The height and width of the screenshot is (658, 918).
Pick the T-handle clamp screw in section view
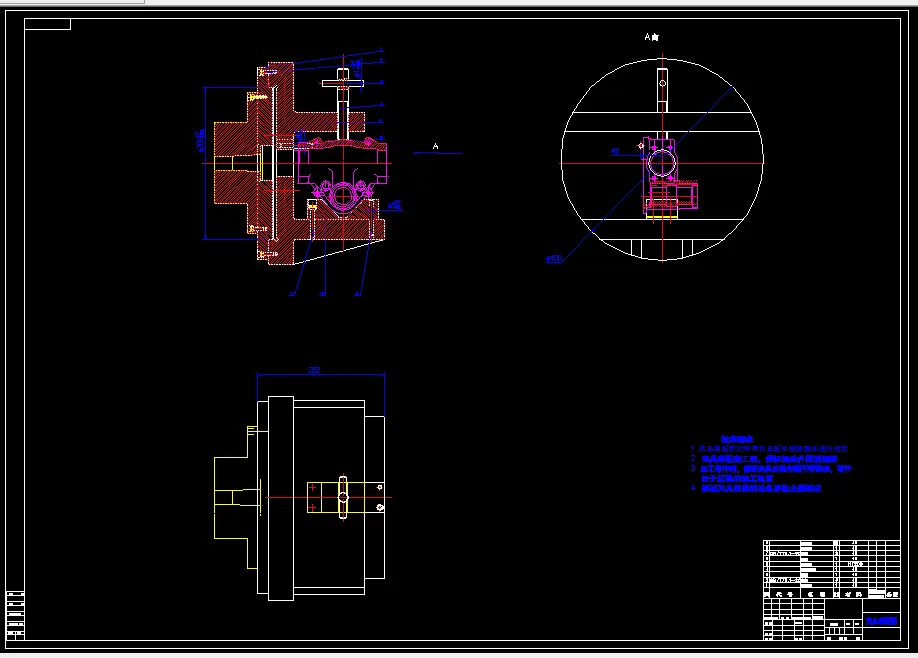[x=343, y=104]
